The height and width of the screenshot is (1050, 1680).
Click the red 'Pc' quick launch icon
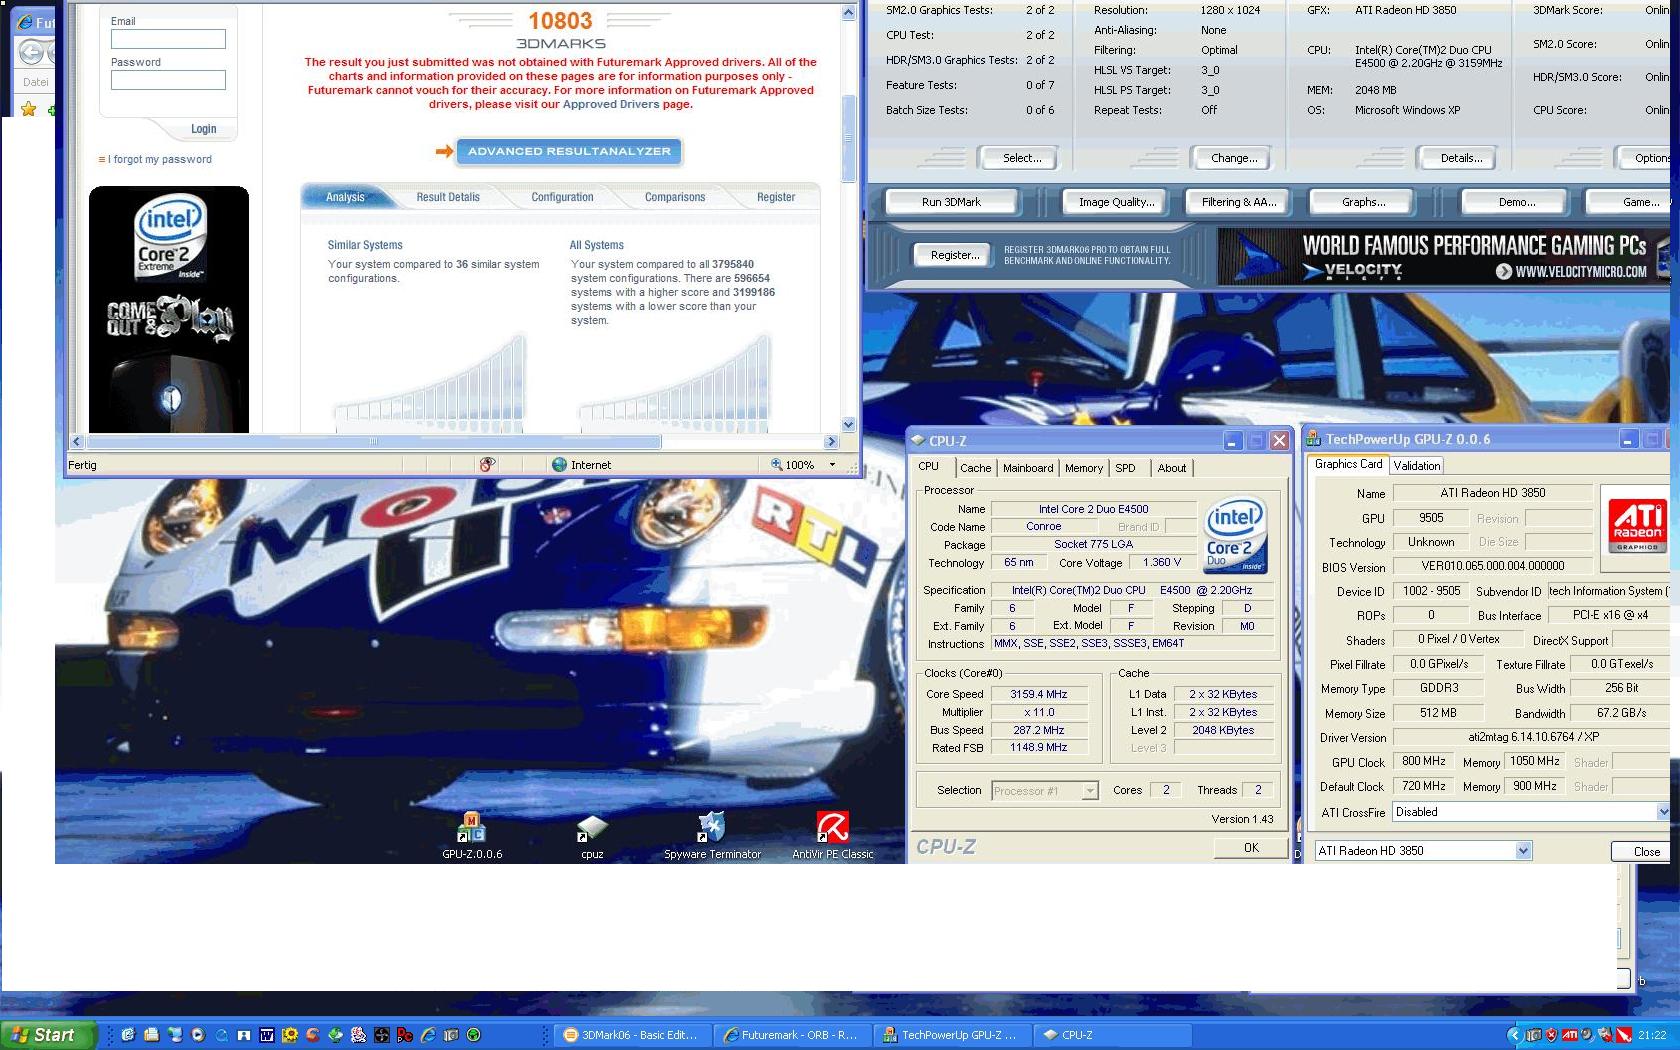tap(405, 1035)
